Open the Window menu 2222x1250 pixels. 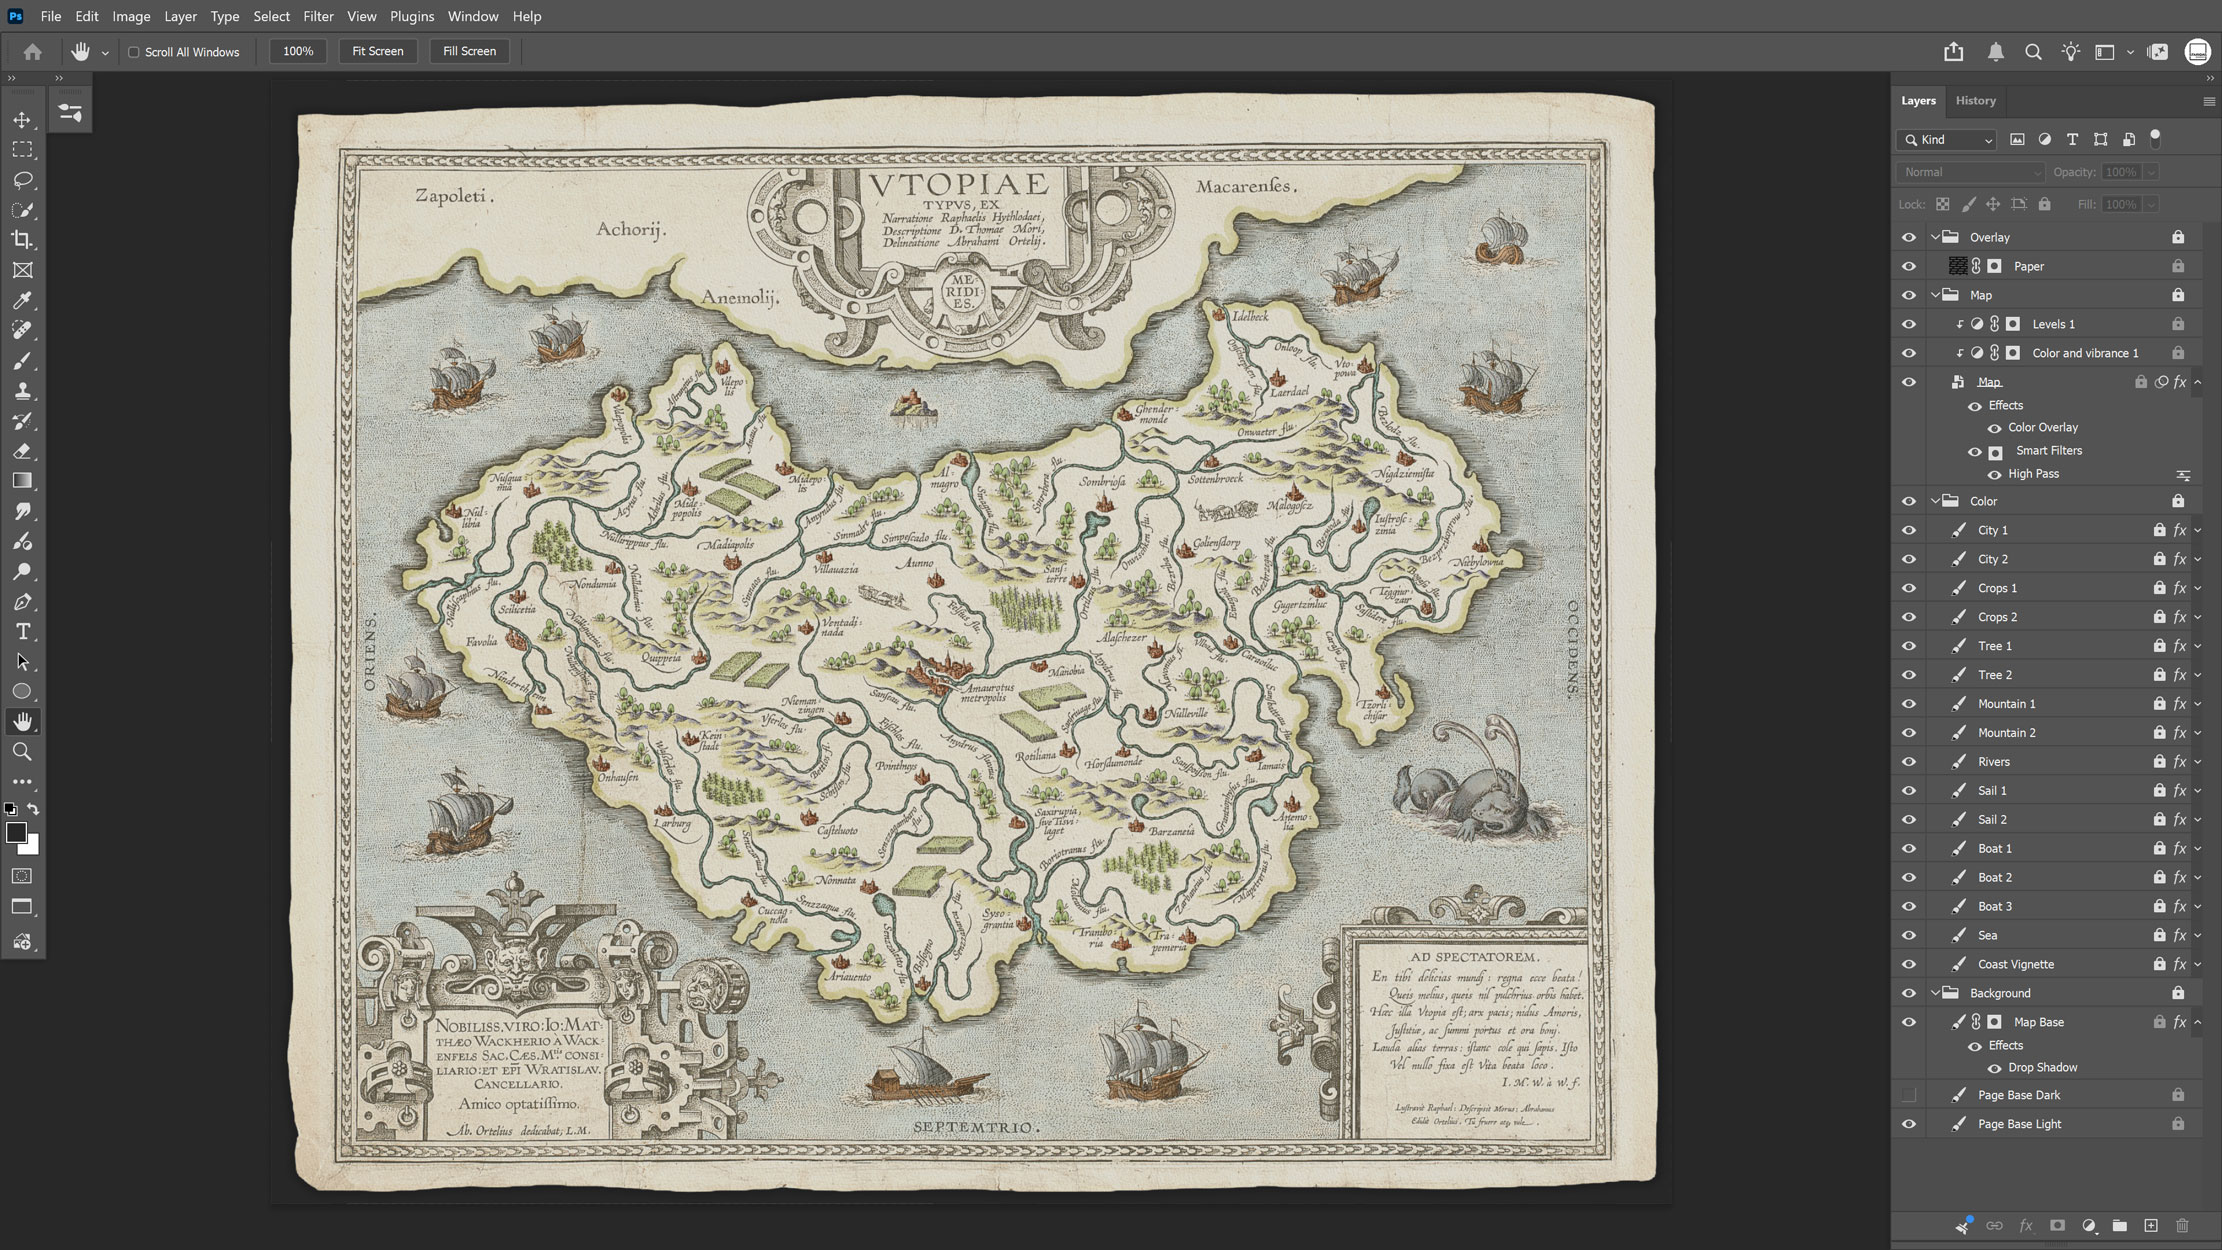tap(473, 16)
